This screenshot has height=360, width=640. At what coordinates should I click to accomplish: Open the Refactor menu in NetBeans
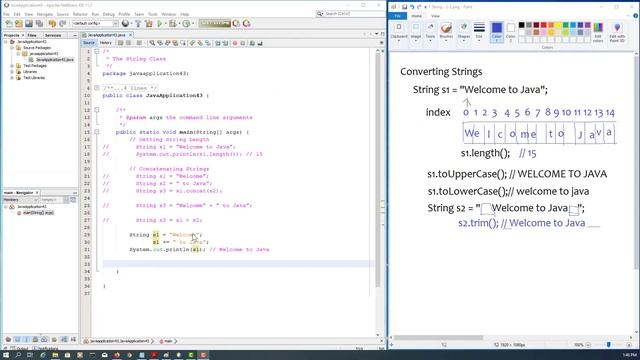tap(80, 14)
